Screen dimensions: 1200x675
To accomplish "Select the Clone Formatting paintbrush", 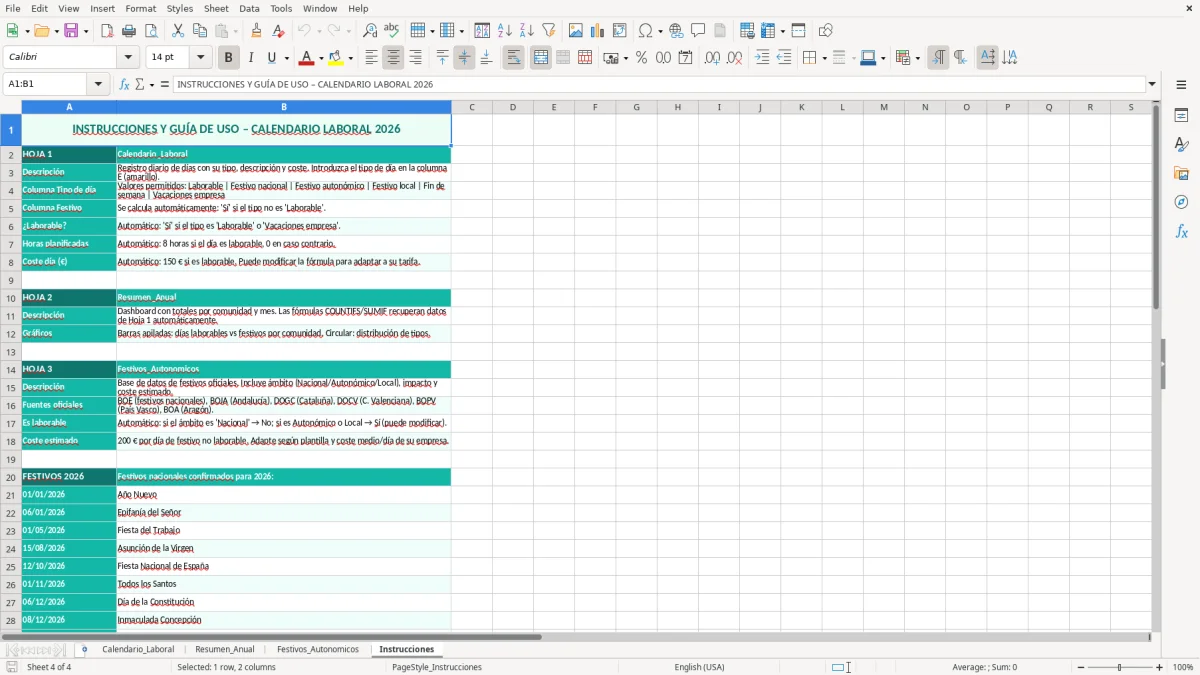I will [x=257, y=31].
